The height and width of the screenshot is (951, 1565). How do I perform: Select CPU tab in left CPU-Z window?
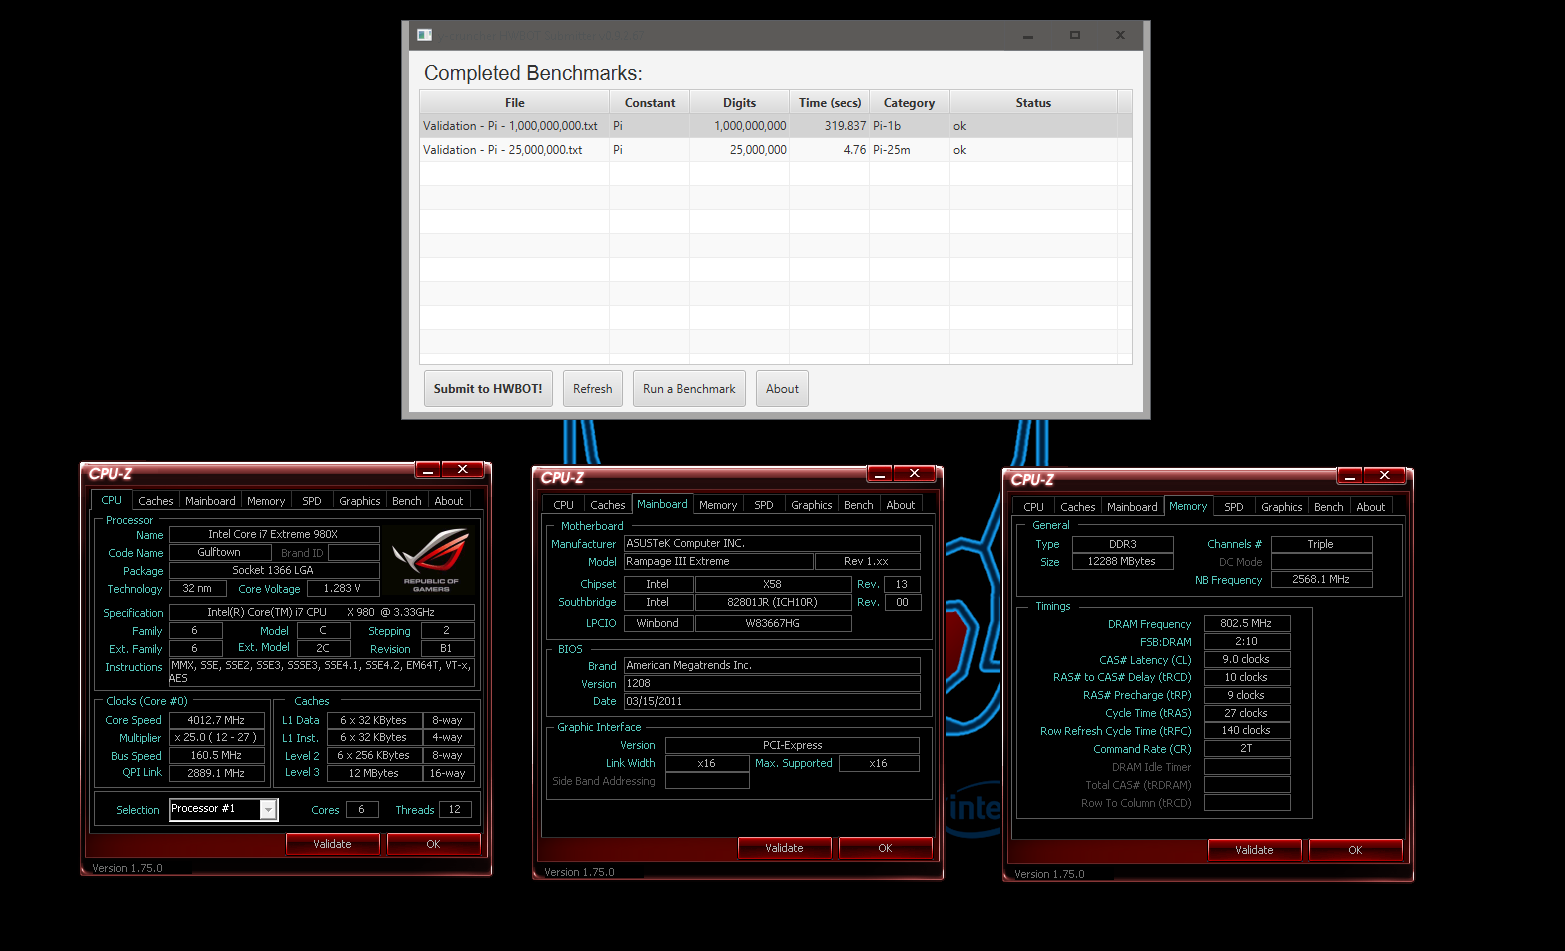[112, 500]
